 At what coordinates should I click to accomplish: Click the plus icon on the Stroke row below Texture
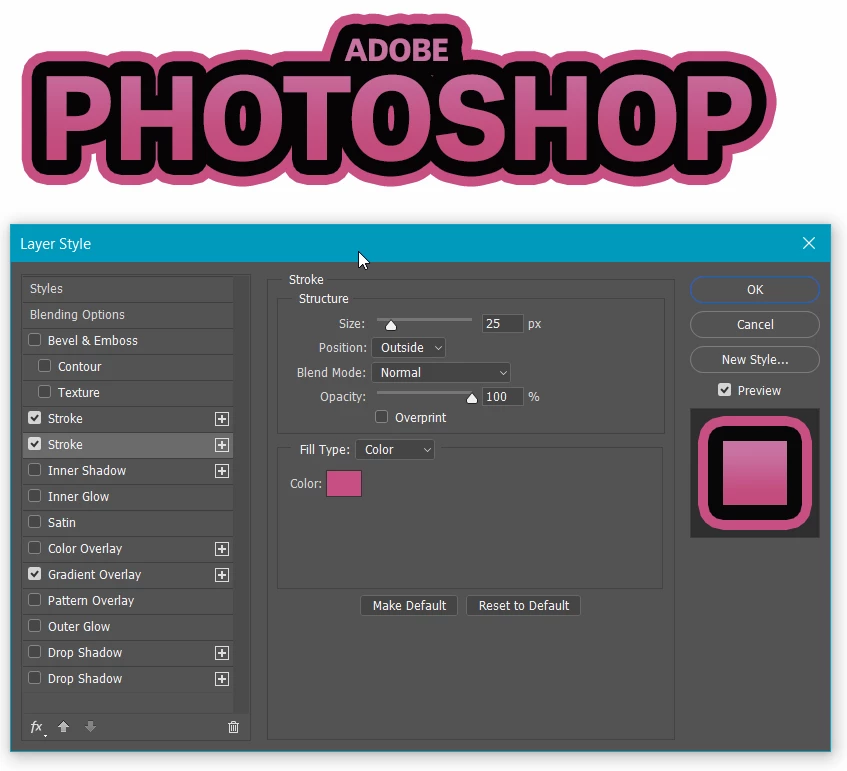click(221, 419)
